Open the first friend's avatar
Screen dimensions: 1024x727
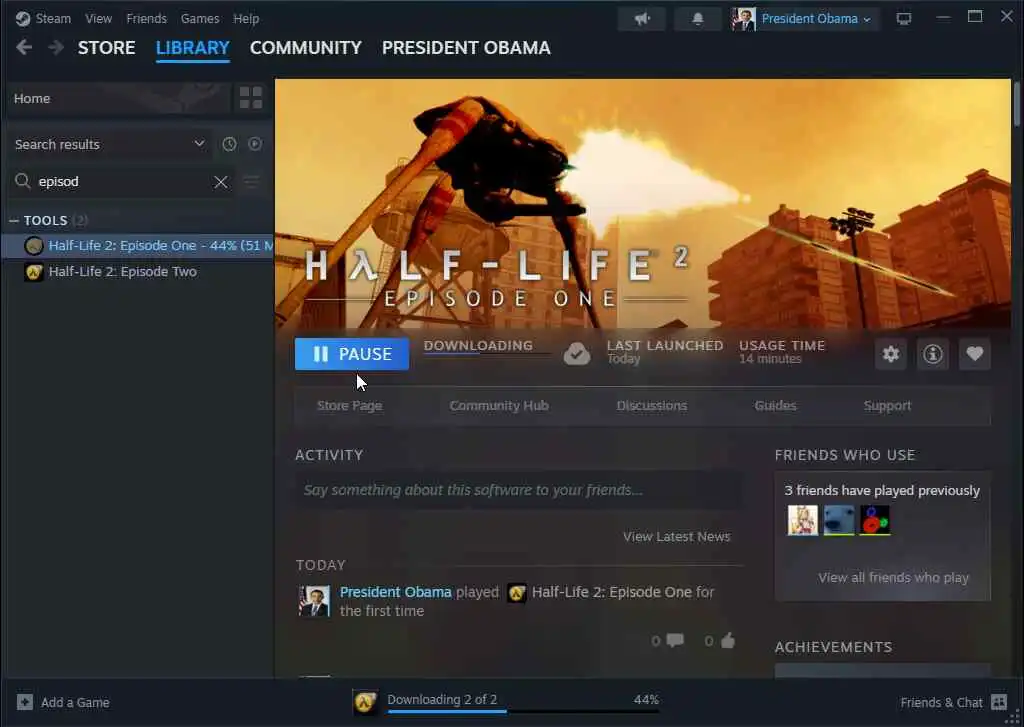coord(803,521)
